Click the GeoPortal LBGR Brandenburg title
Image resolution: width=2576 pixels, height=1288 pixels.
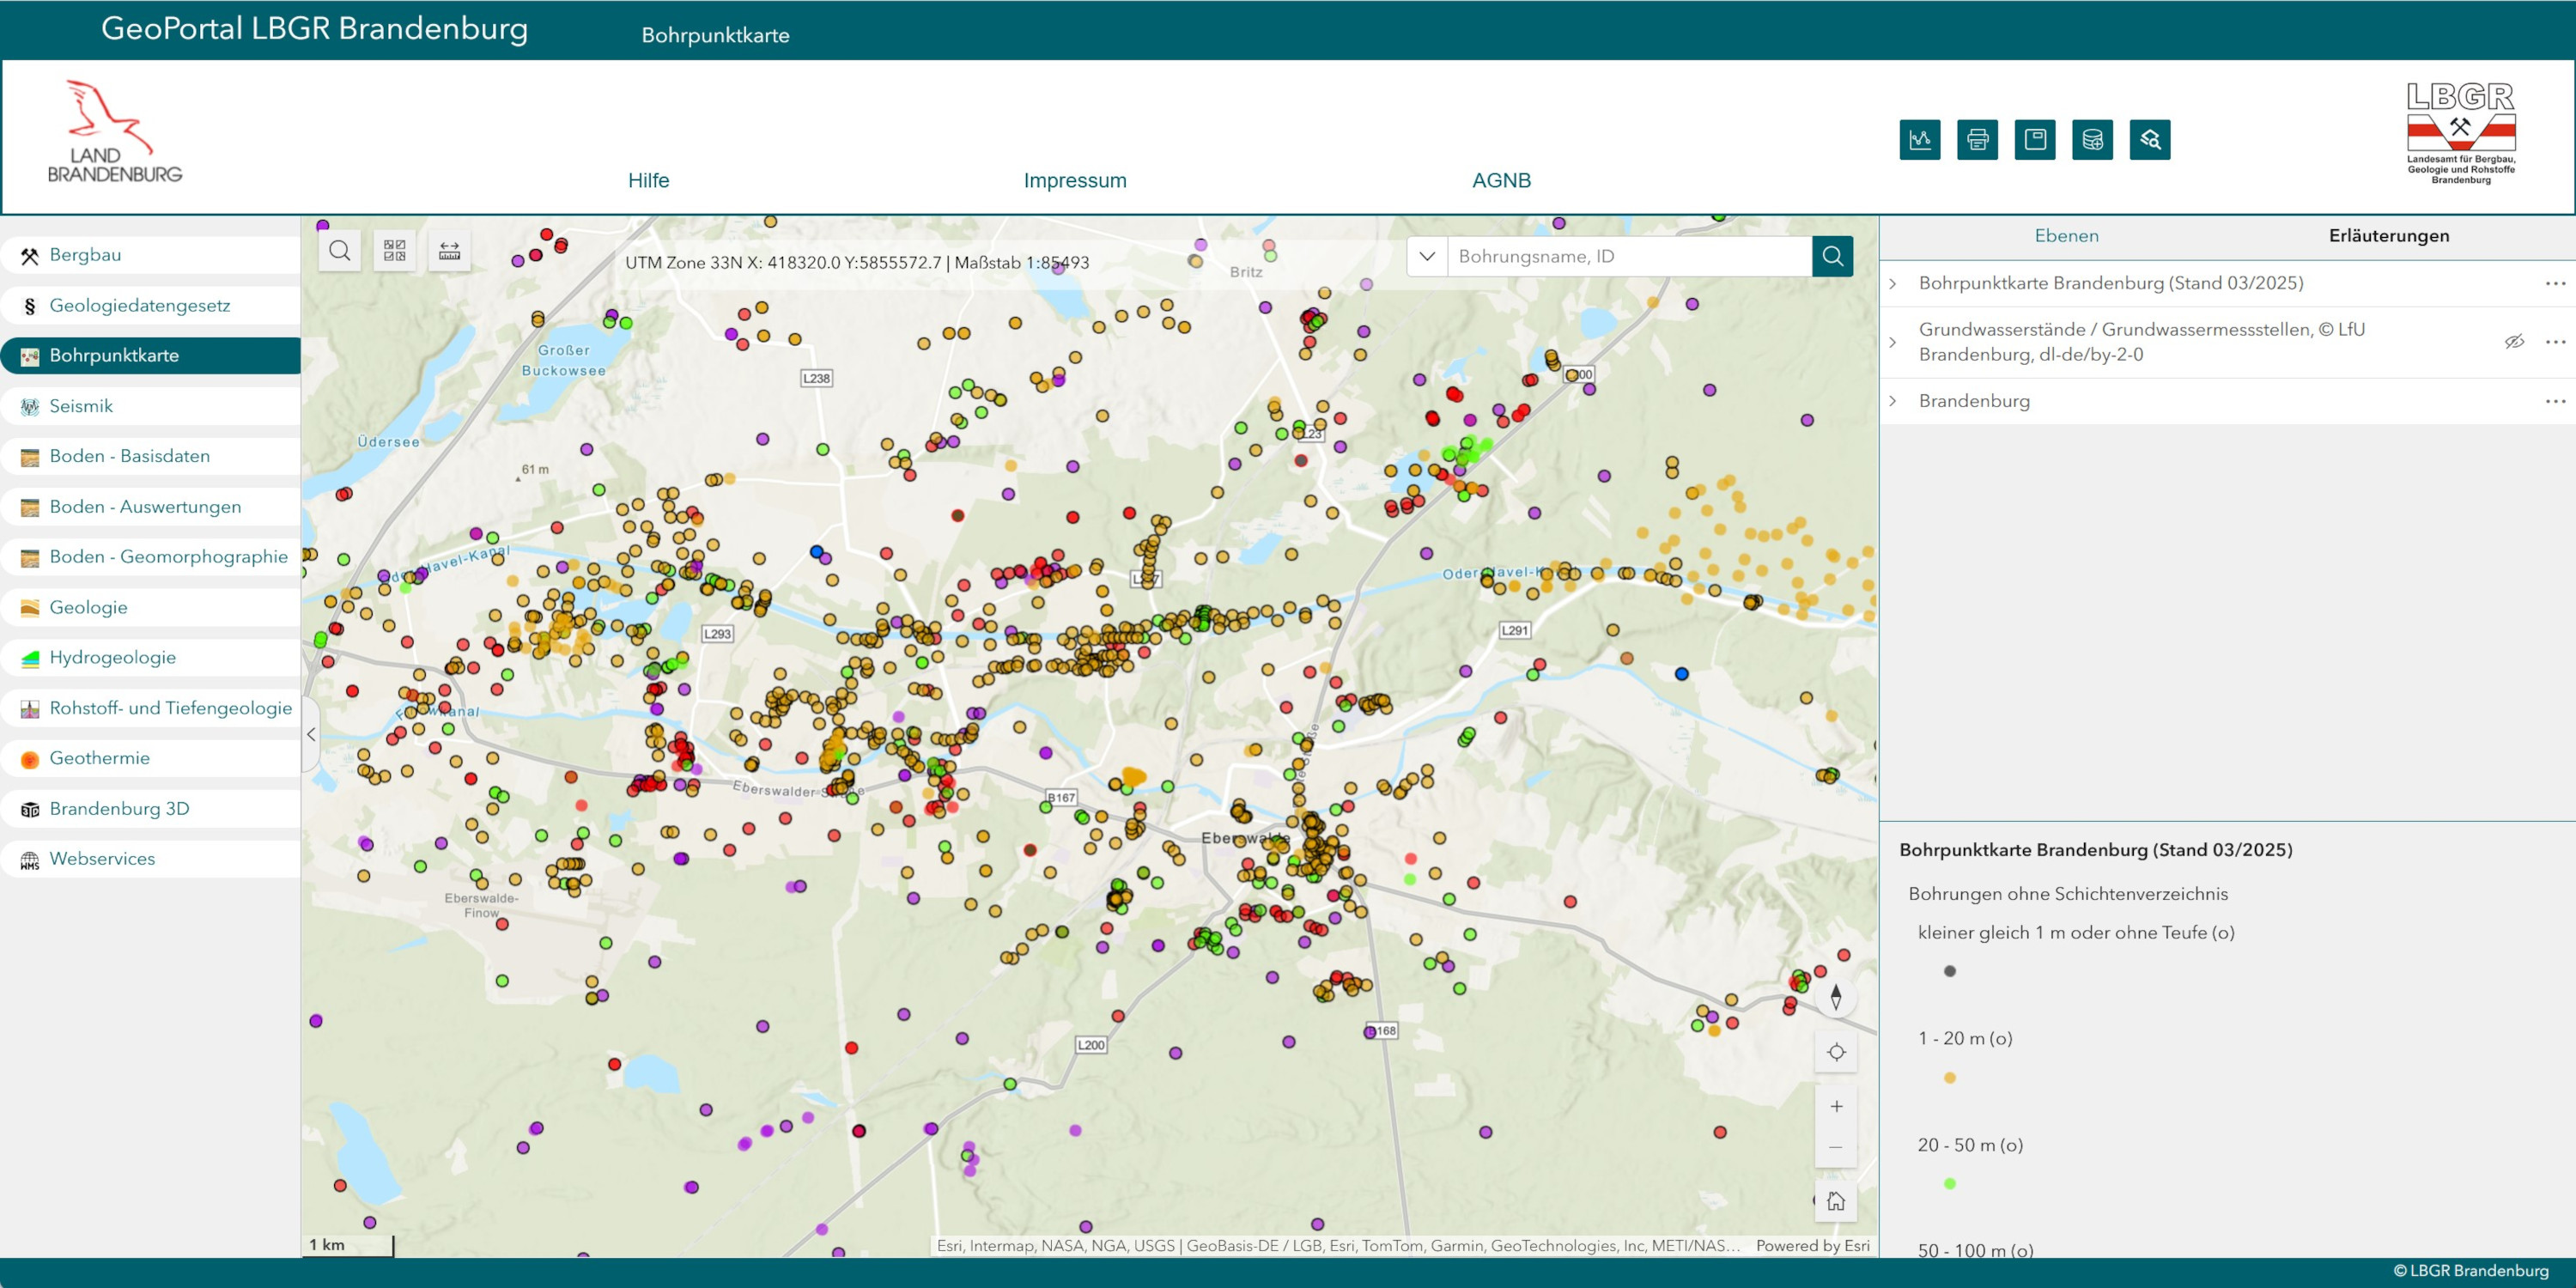314,28
